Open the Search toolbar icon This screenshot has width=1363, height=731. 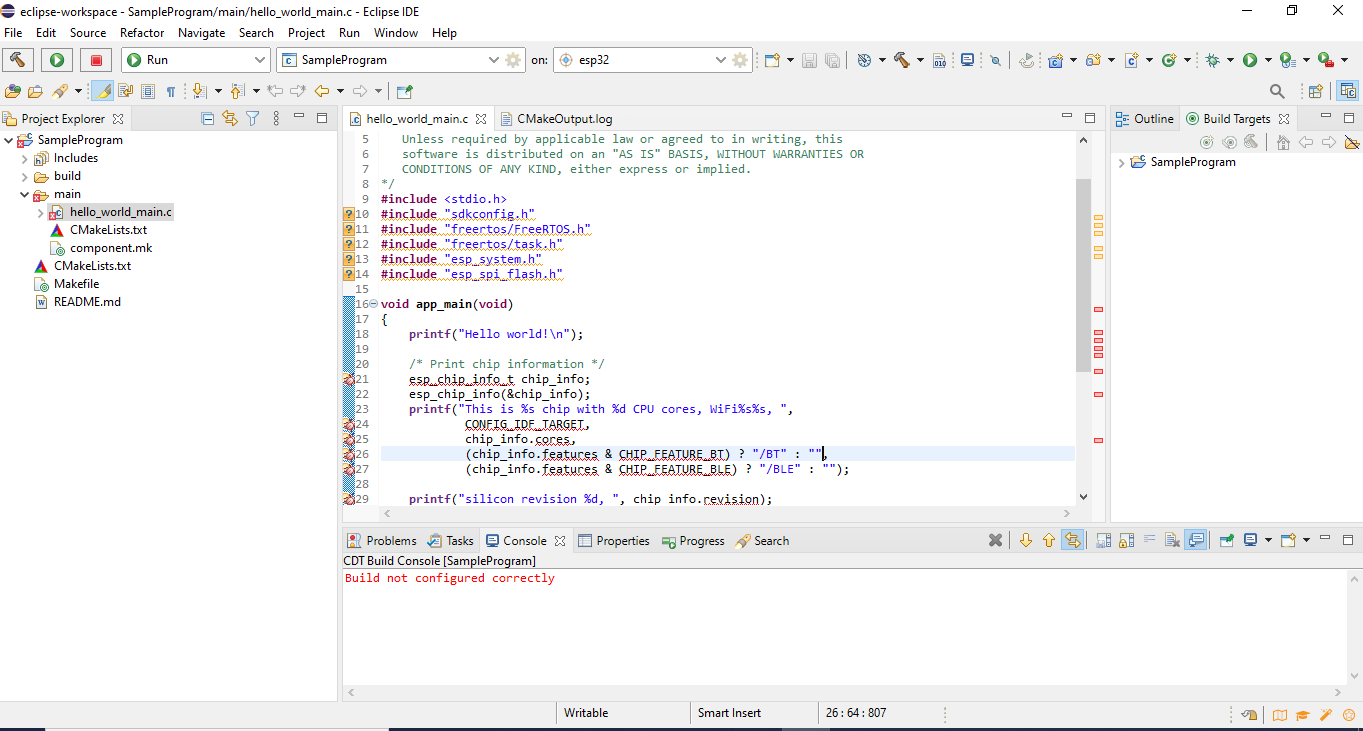click(x=1277, y=90)
